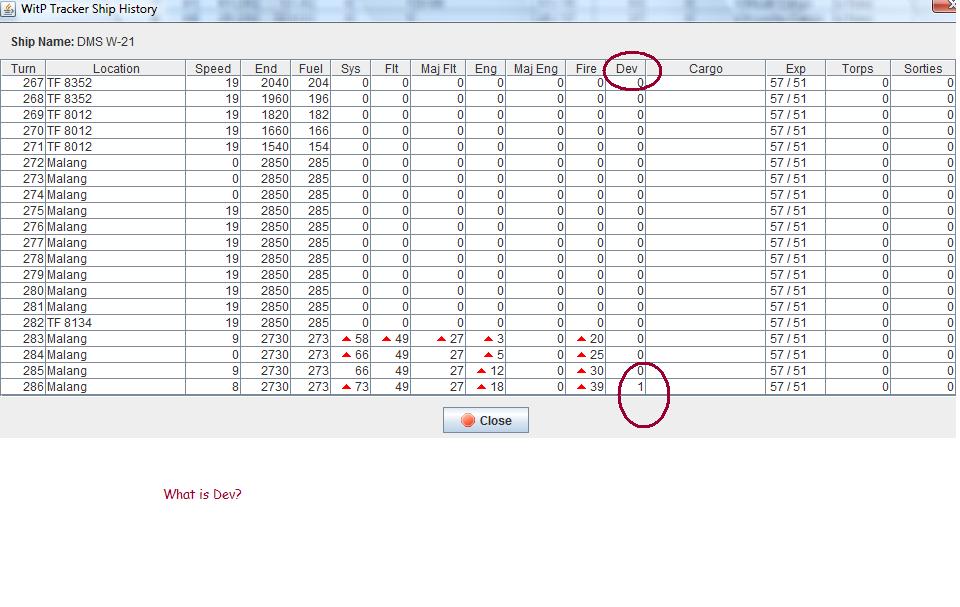Click Exp 57 / 51 in turn 286
Screen dimensions: 960x607
(x=795, y=386)
